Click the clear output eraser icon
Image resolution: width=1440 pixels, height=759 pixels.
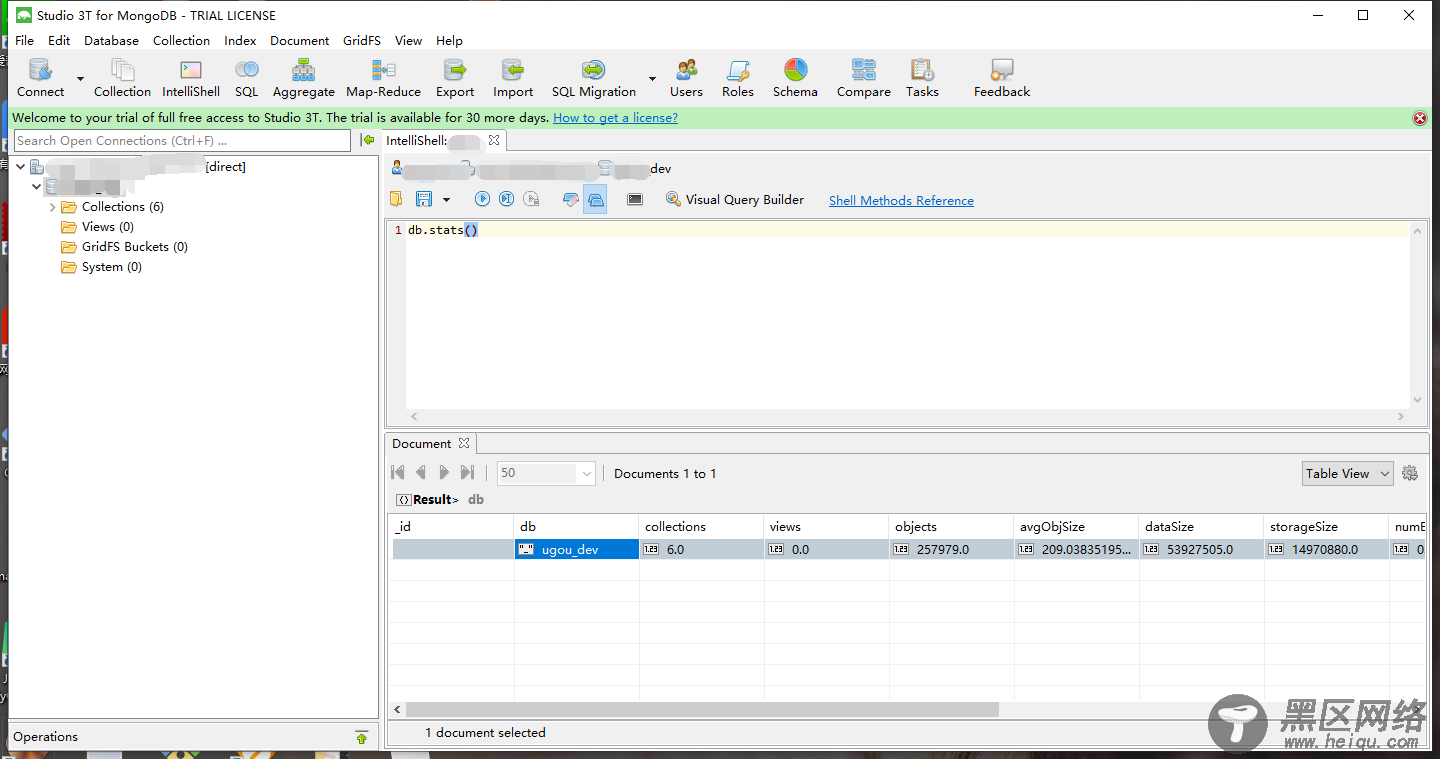(571, 199)
